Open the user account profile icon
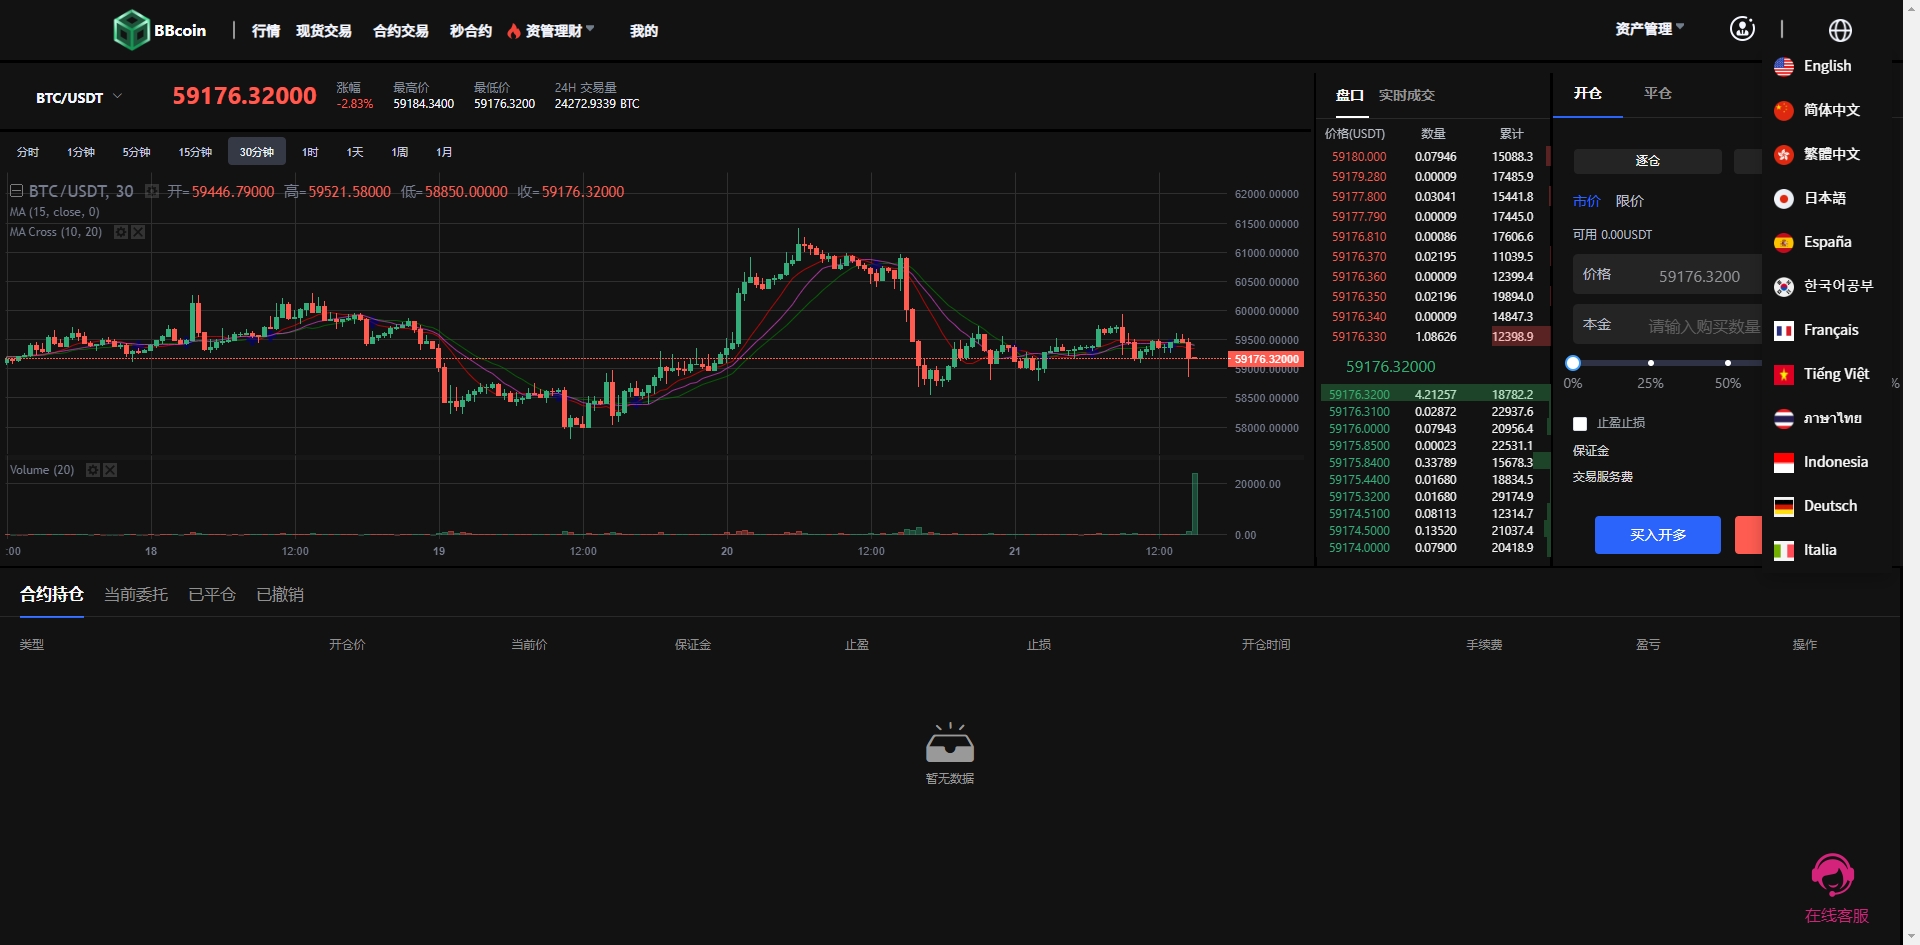This screenshot has width=1920, height=945. click(1742, 29)
